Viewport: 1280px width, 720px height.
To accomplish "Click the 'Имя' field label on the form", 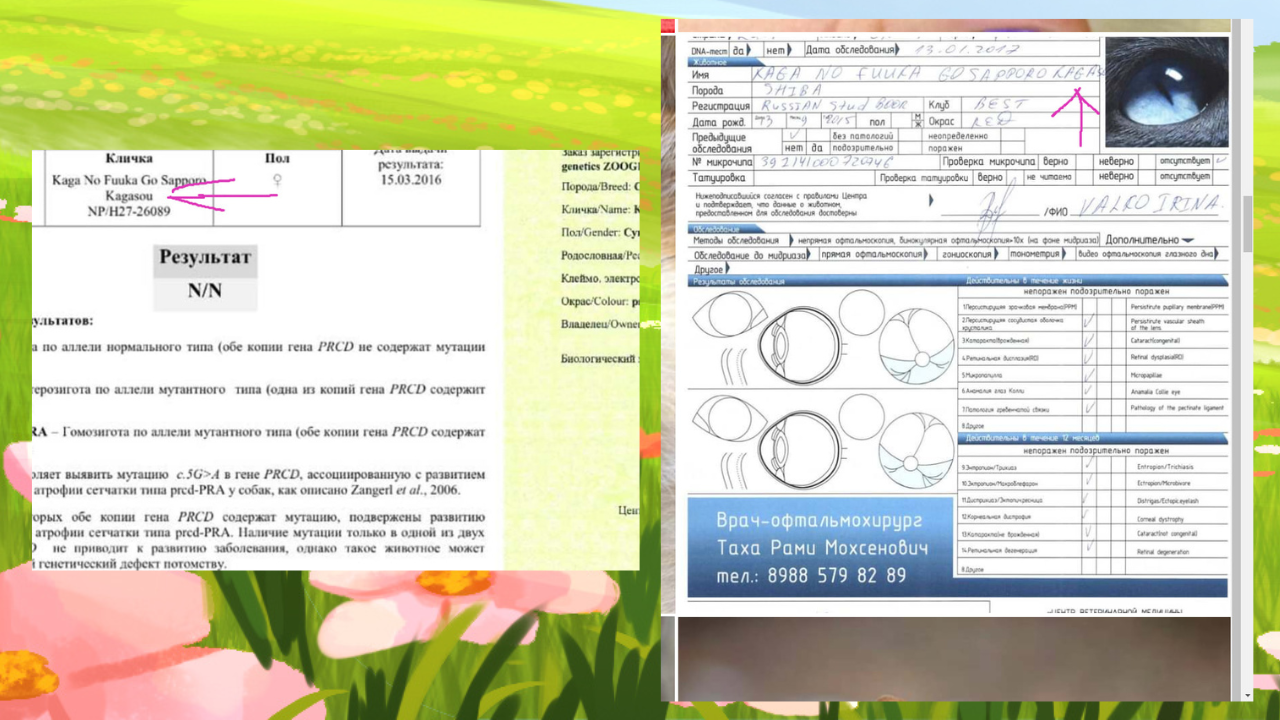I will pyautogui.click(x=700, y=75).
